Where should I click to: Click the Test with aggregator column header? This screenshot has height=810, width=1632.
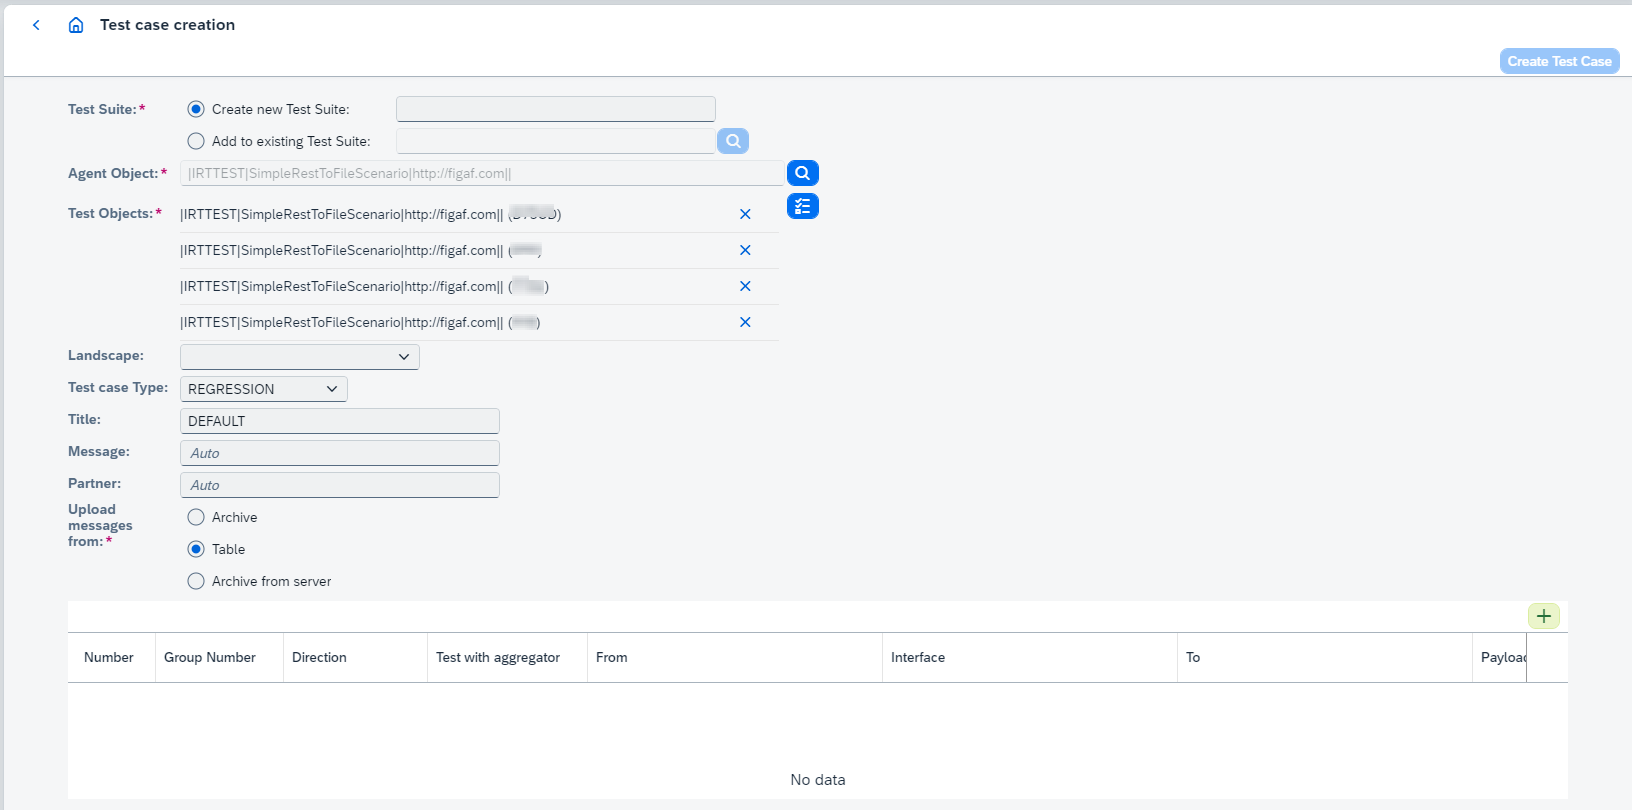pyautogui.click(x=508, y=657)
